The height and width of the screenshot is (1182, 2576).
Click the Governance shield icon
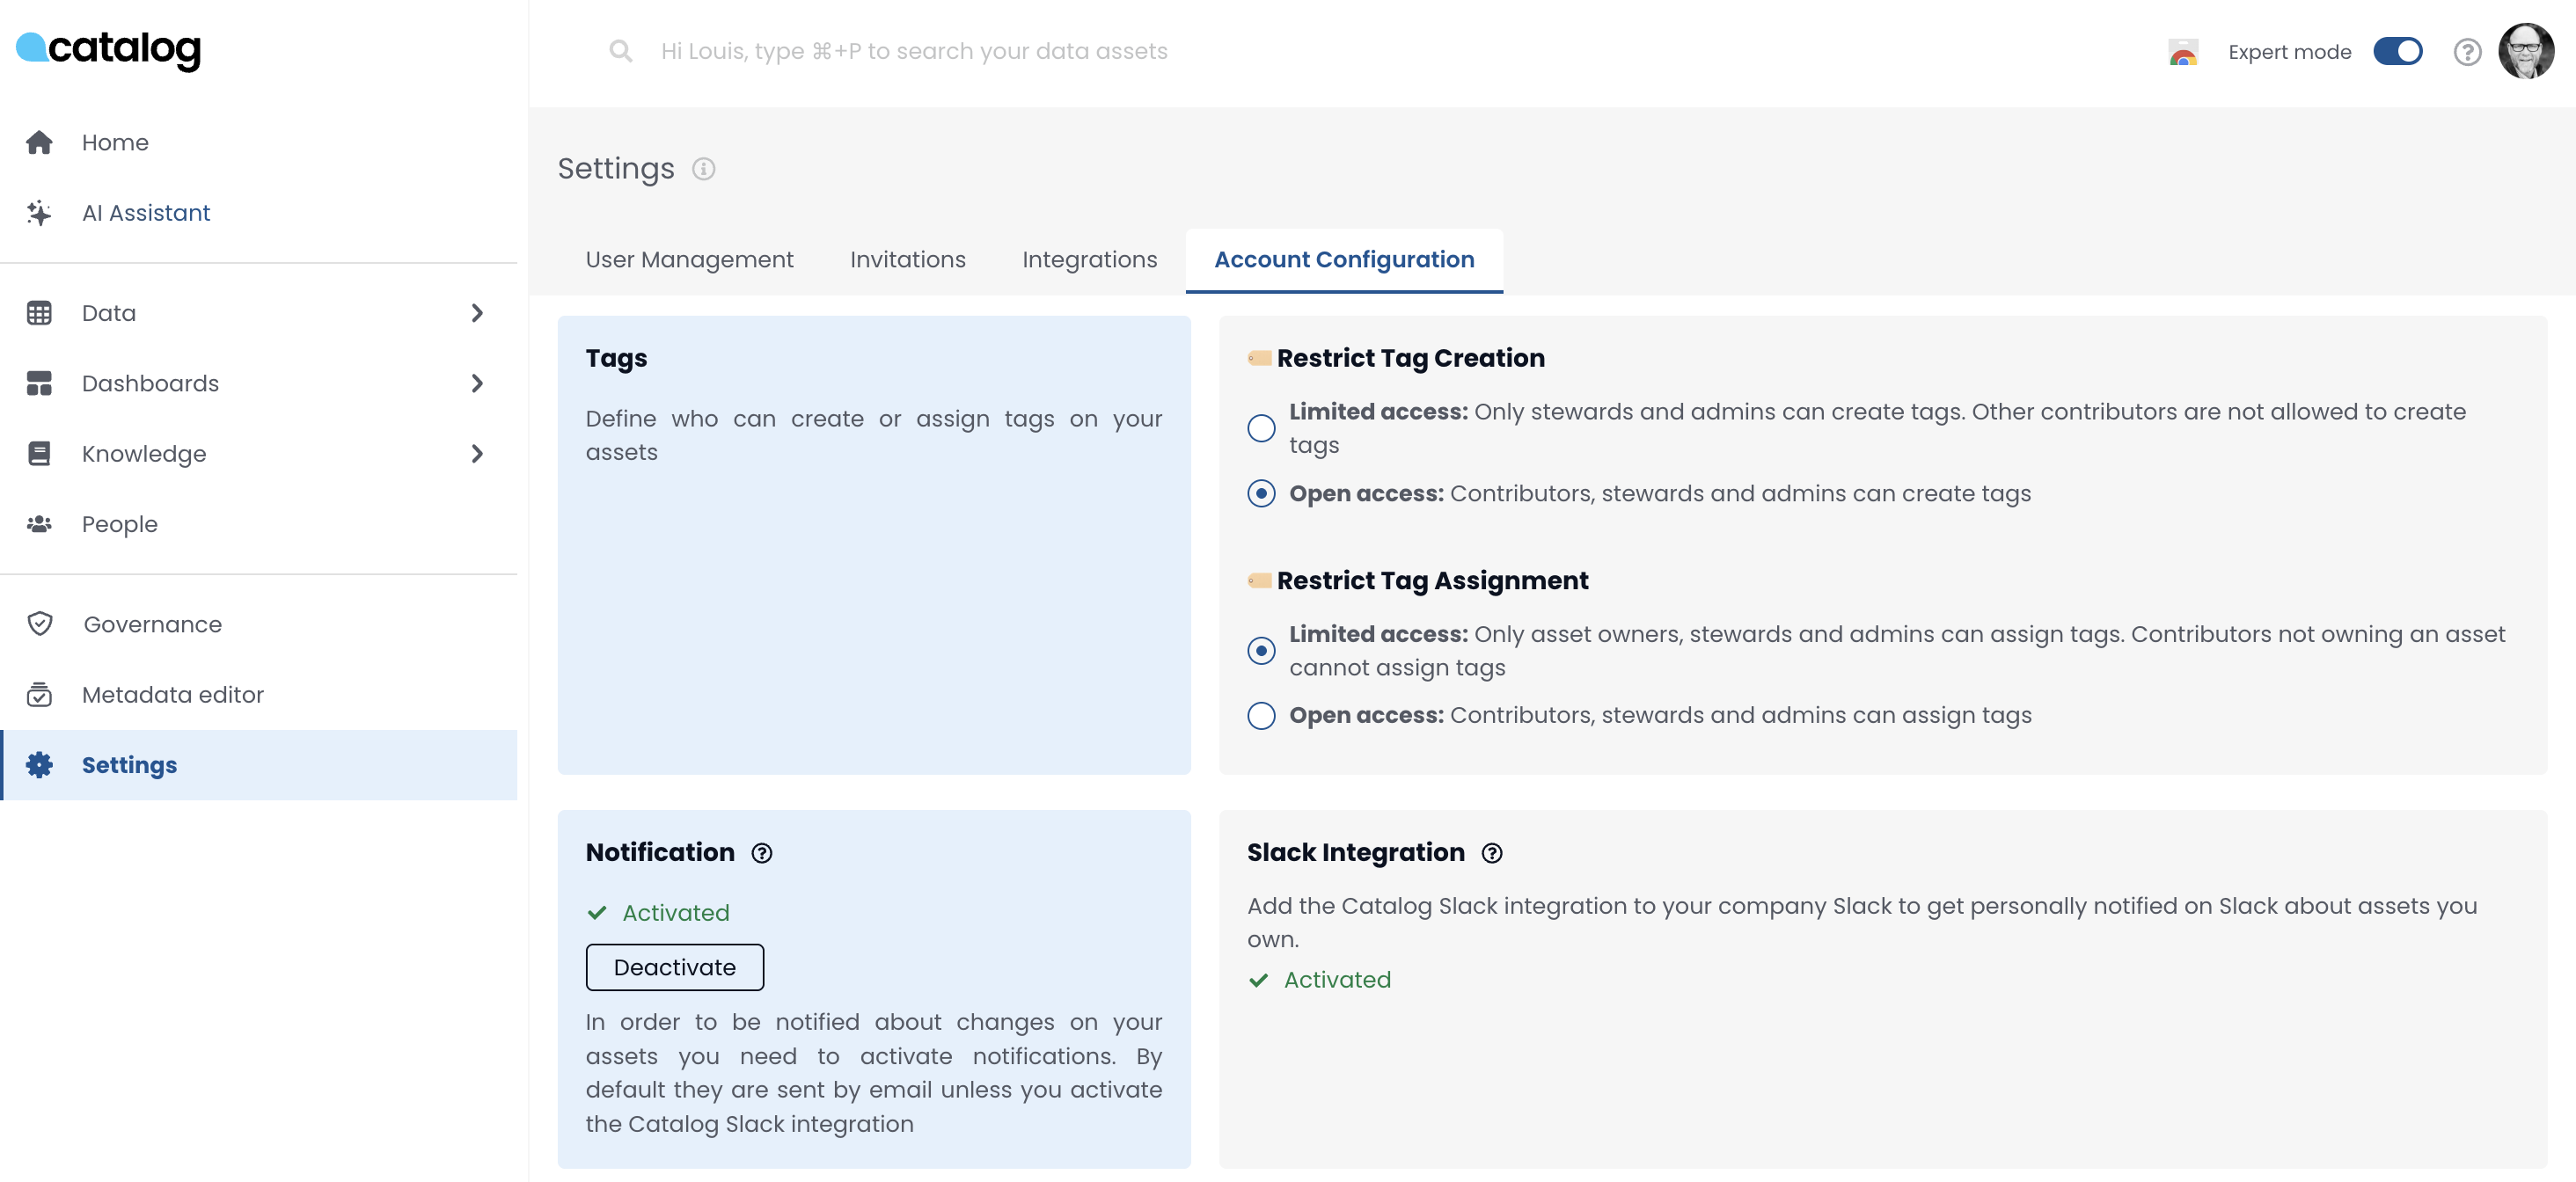tap(39, 624)
